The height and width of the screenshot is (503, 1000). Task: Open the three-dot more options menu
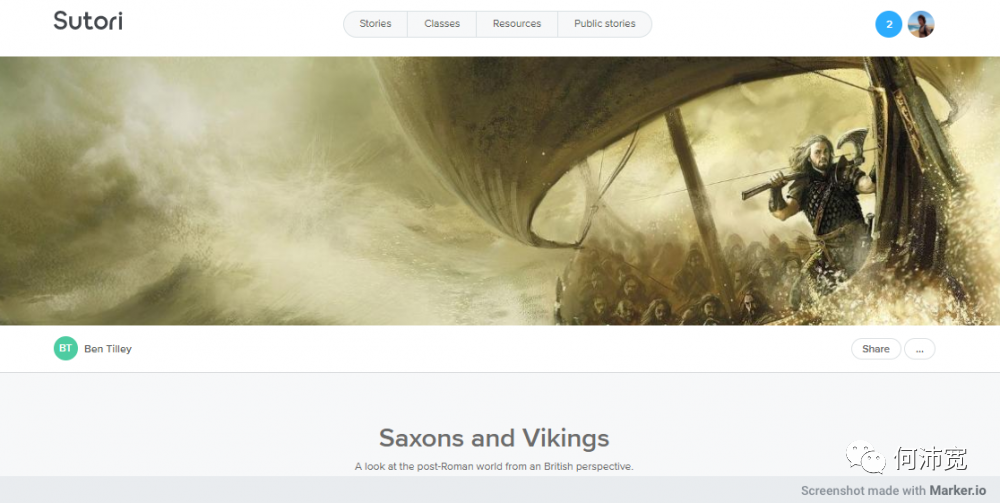(919, 349)
